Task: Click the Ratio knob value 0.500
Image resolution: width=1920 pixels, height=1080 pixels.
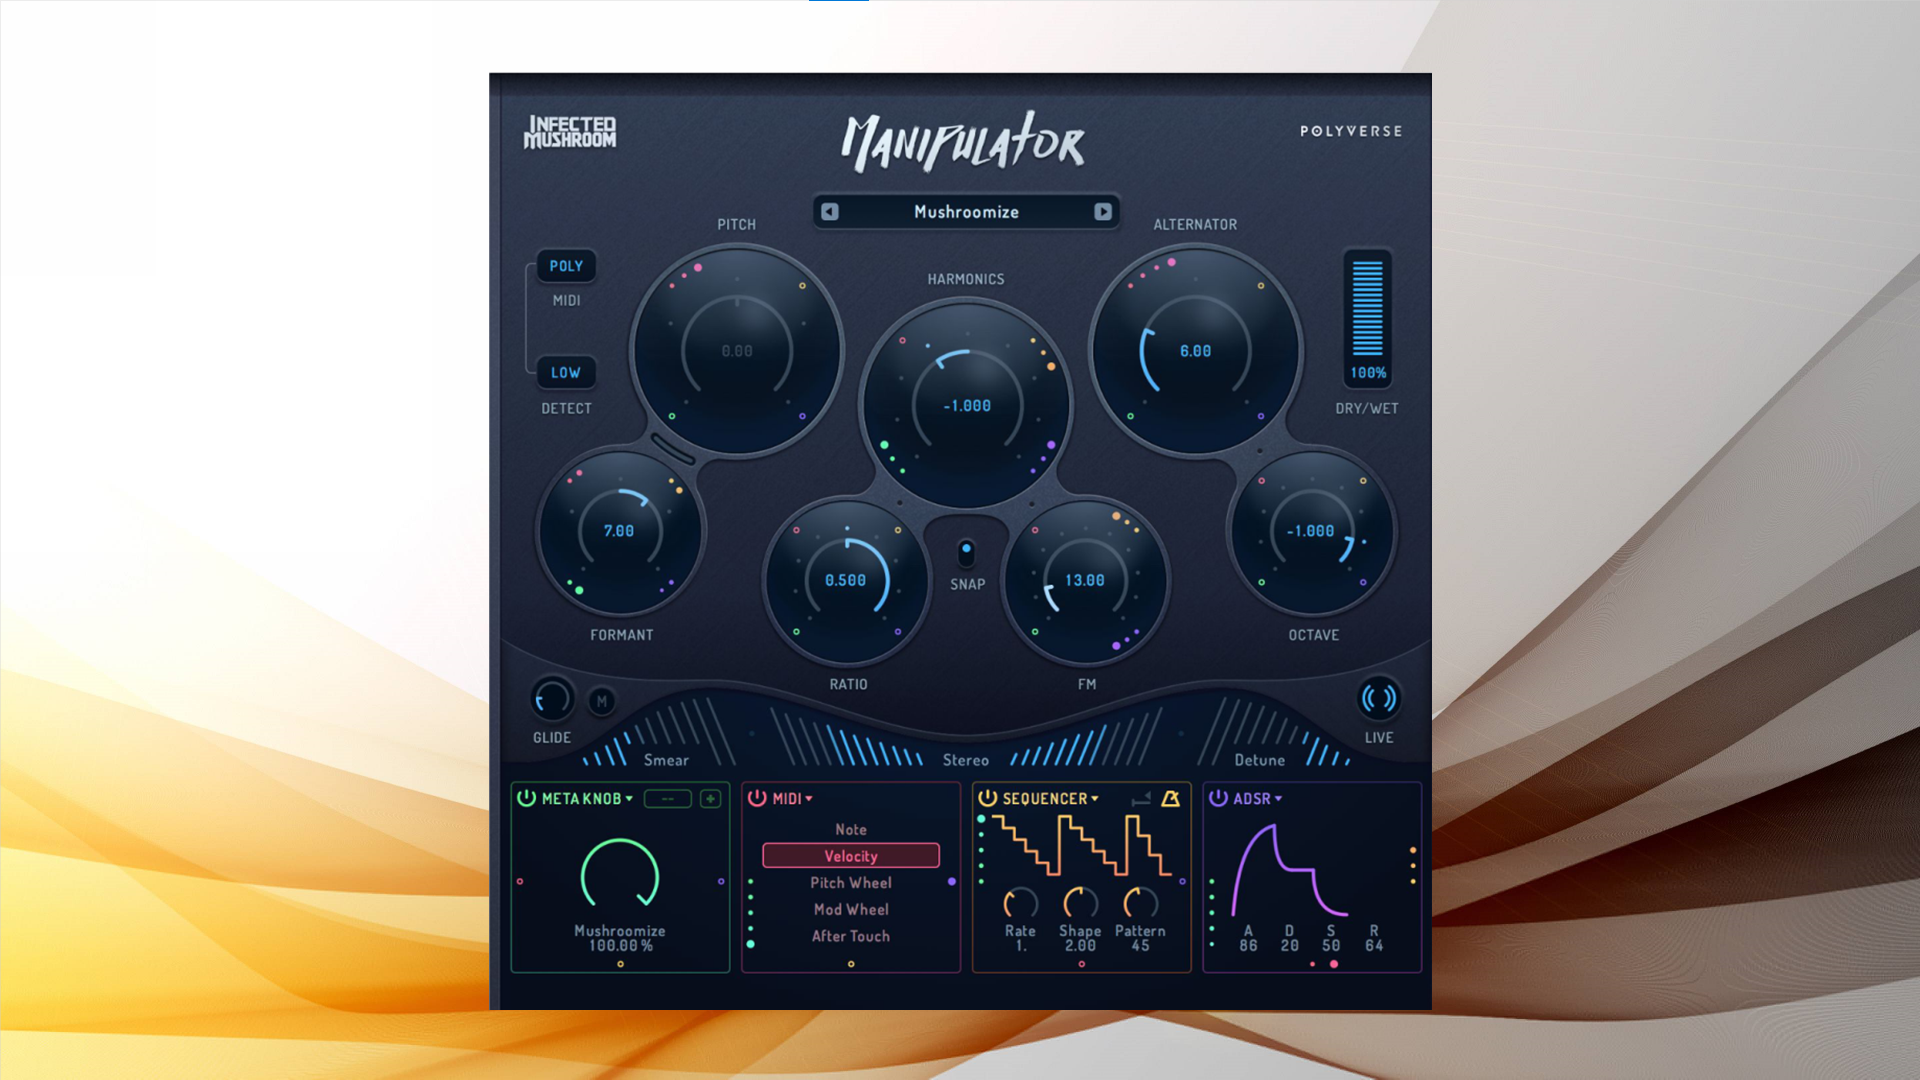Action: (x=845, y=580)
